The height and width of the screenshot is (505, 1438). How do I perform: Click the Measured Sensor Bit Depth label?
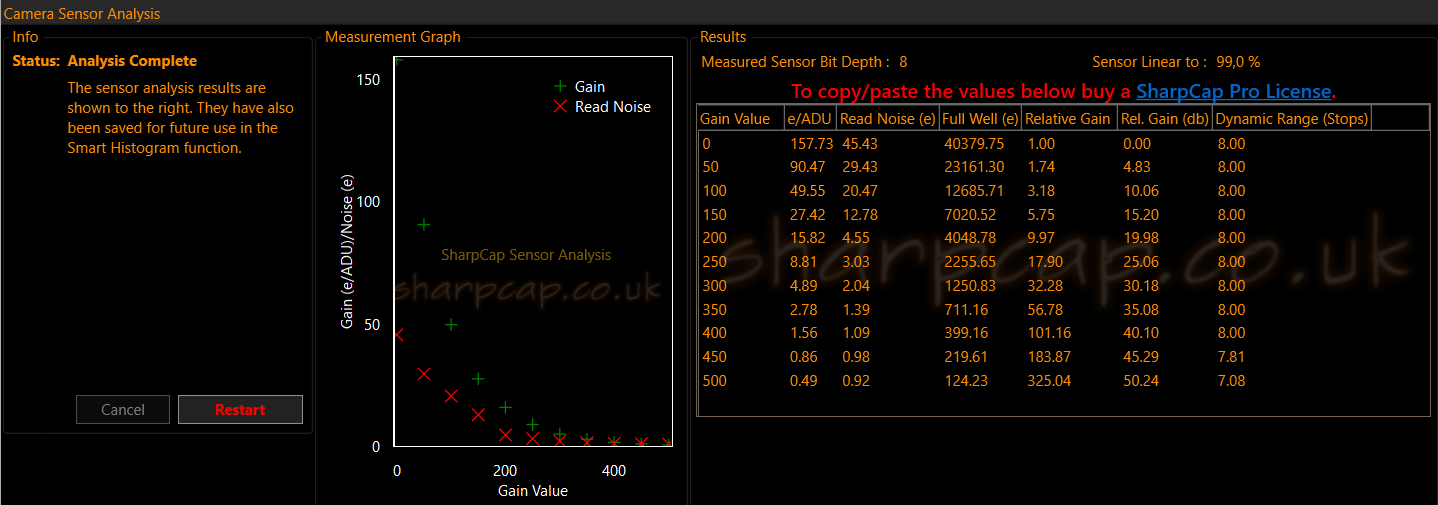(795, 62)
